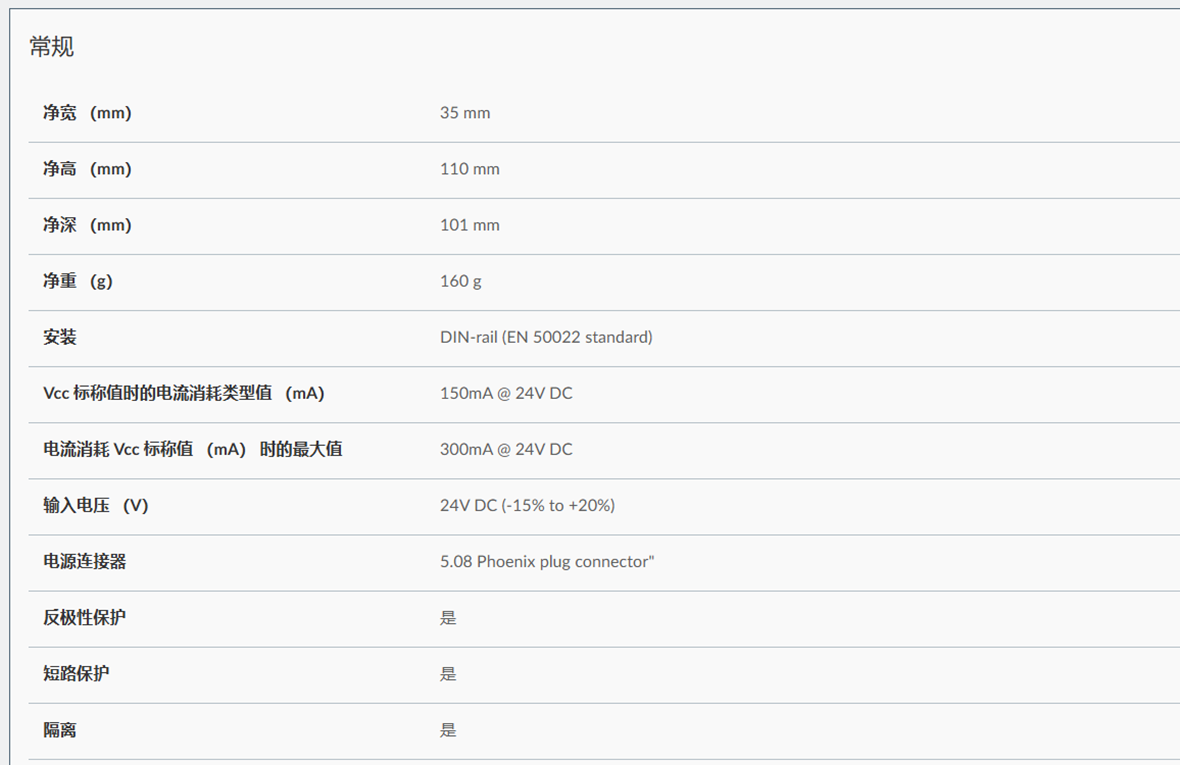Select the 24V DC (-15% to +20%) value

click(527, 505)
